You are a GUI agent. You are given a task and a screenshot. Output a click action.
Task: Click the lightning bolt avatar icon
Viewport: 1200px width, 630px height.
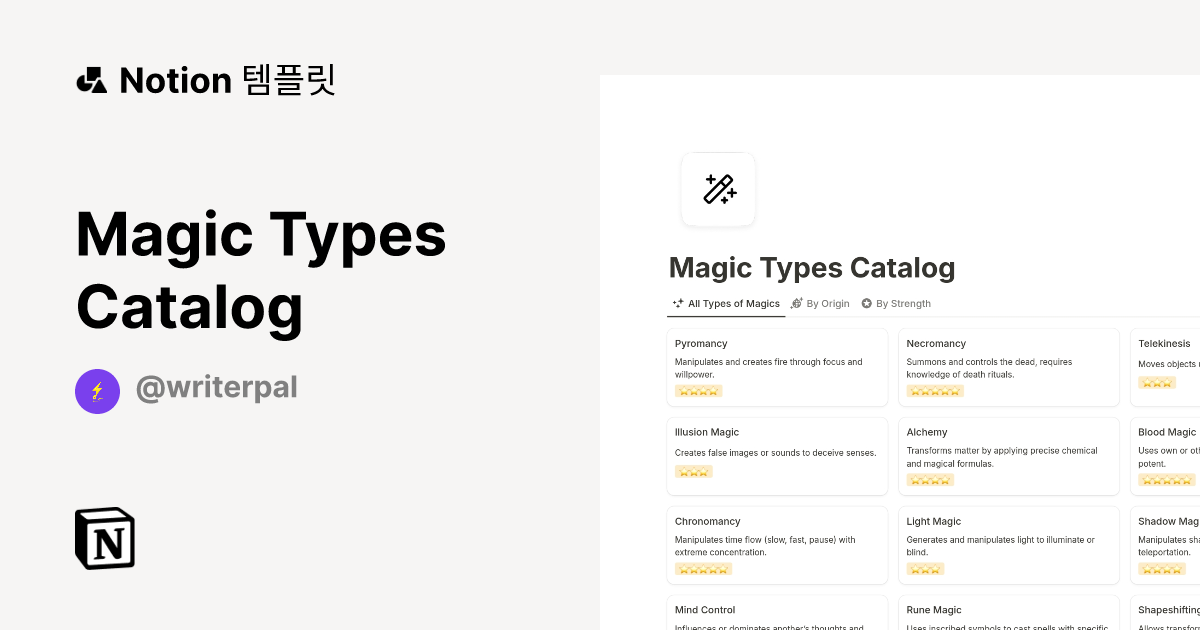click(97, 391)
